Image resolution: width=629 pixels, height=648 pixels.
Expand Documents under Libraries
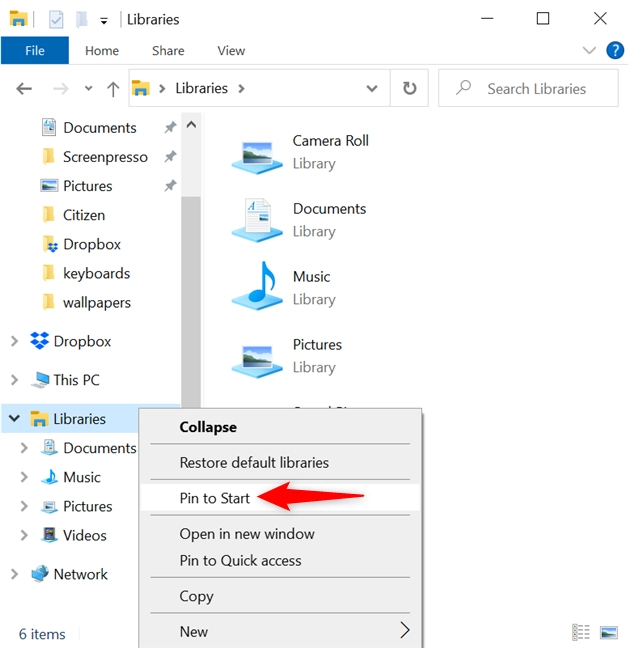tap(24, 448)
